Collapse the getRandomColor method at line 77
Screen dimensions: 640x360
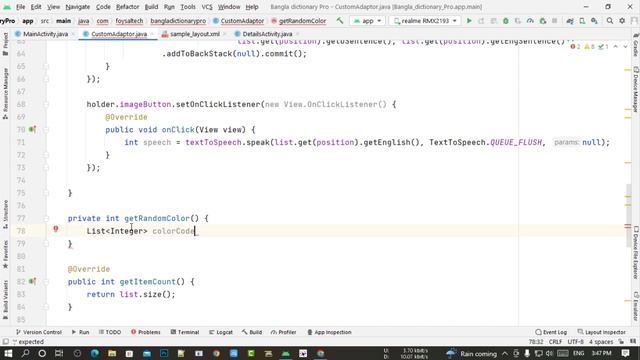point(46,218)
